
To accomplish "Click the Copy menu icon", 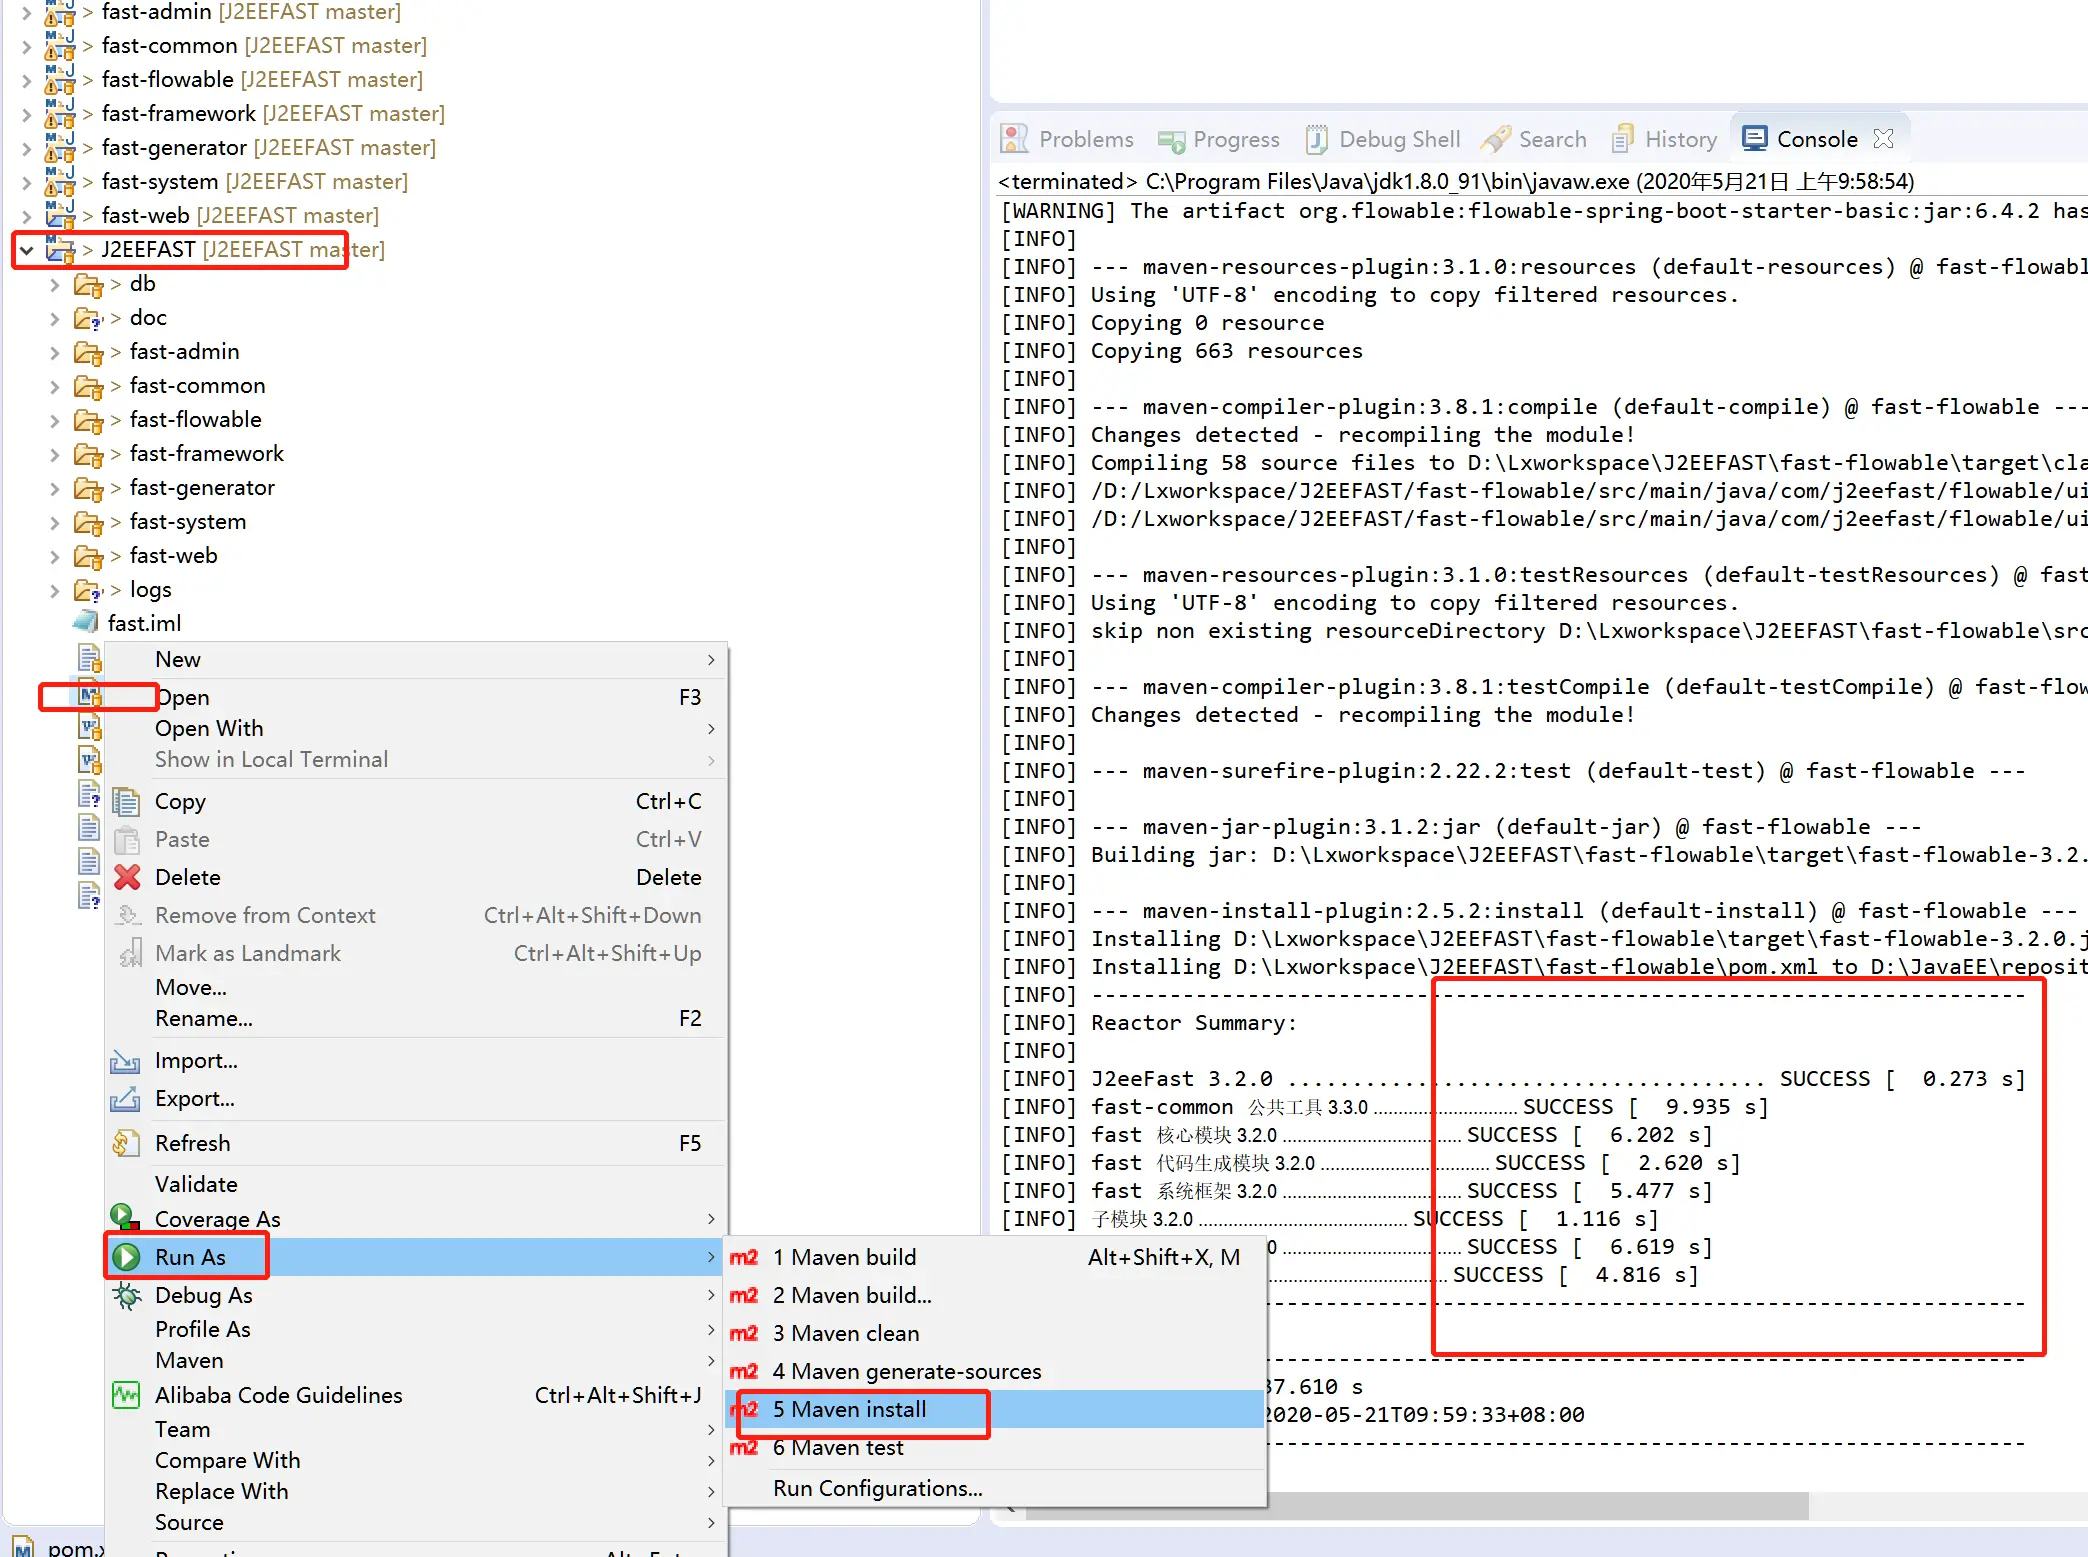I will pyautogui.click(x=126, y=801).
